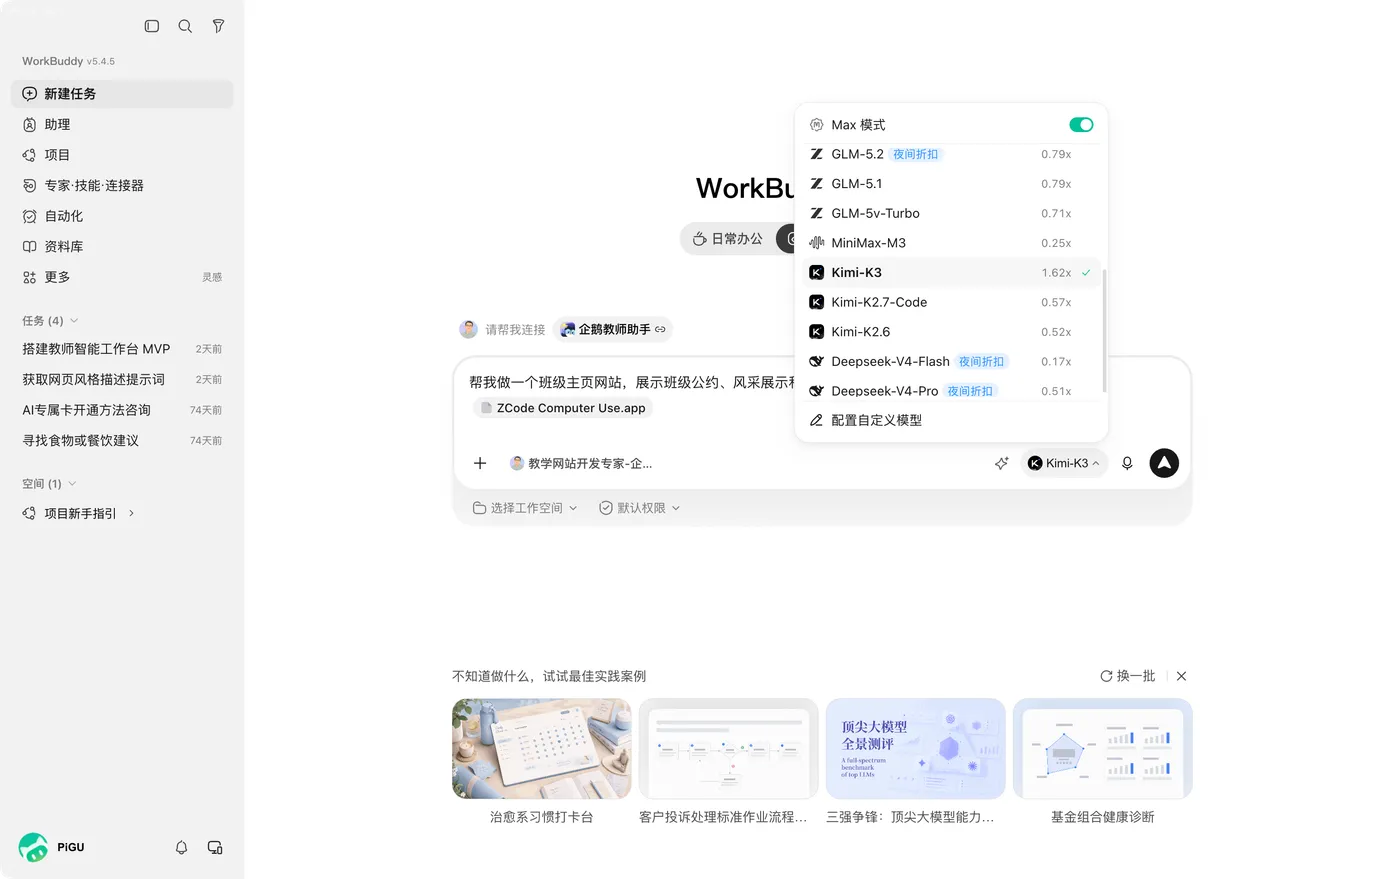
Task: Open task AI专属卡开通方法咨询
Action: [122, 410]
